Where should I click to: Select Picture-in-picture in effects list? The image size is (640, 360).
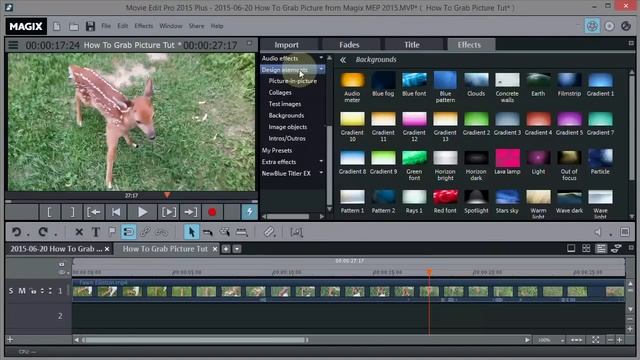pyautogui.click(x=293, y=81)
